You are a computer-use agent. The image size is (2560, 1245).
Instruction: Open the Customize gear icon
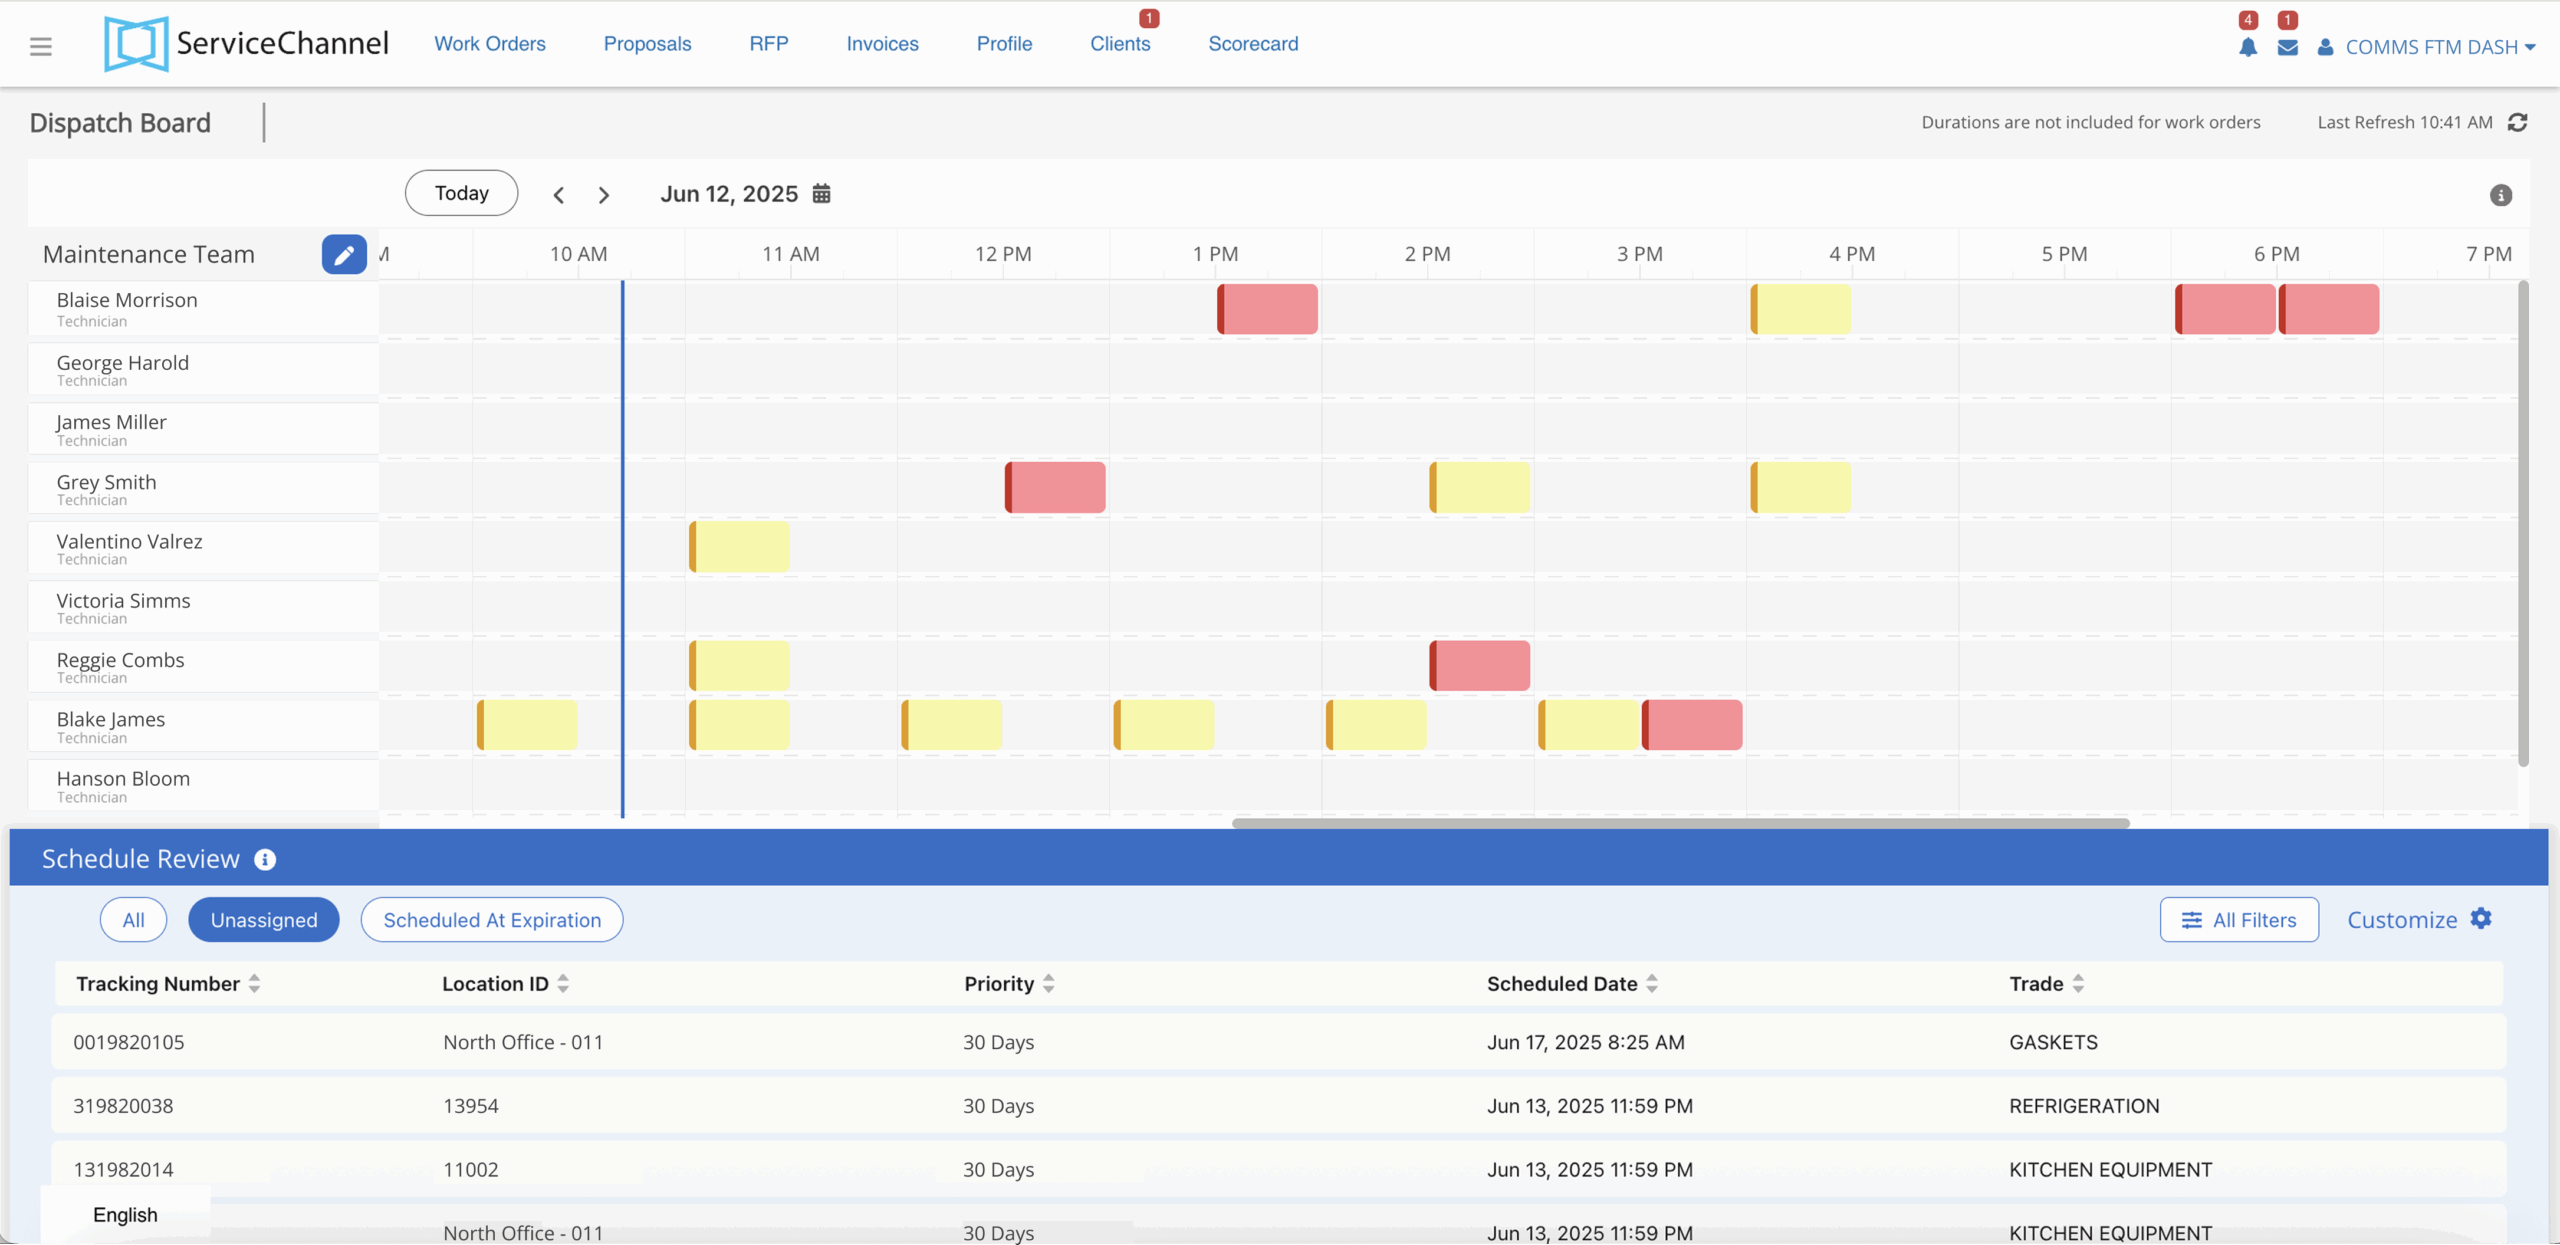[x=2481, y=918]
